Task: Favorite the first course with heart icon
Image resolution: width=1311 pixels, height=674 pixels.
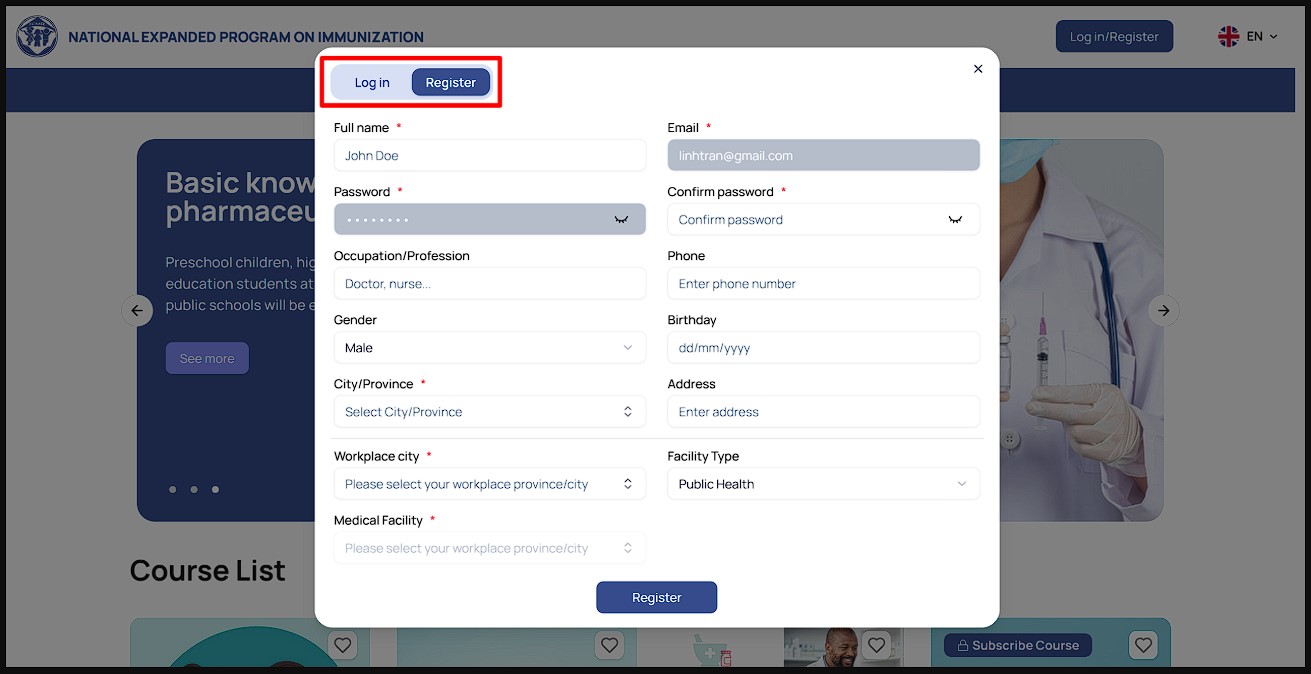Action: tap(343, 645)
